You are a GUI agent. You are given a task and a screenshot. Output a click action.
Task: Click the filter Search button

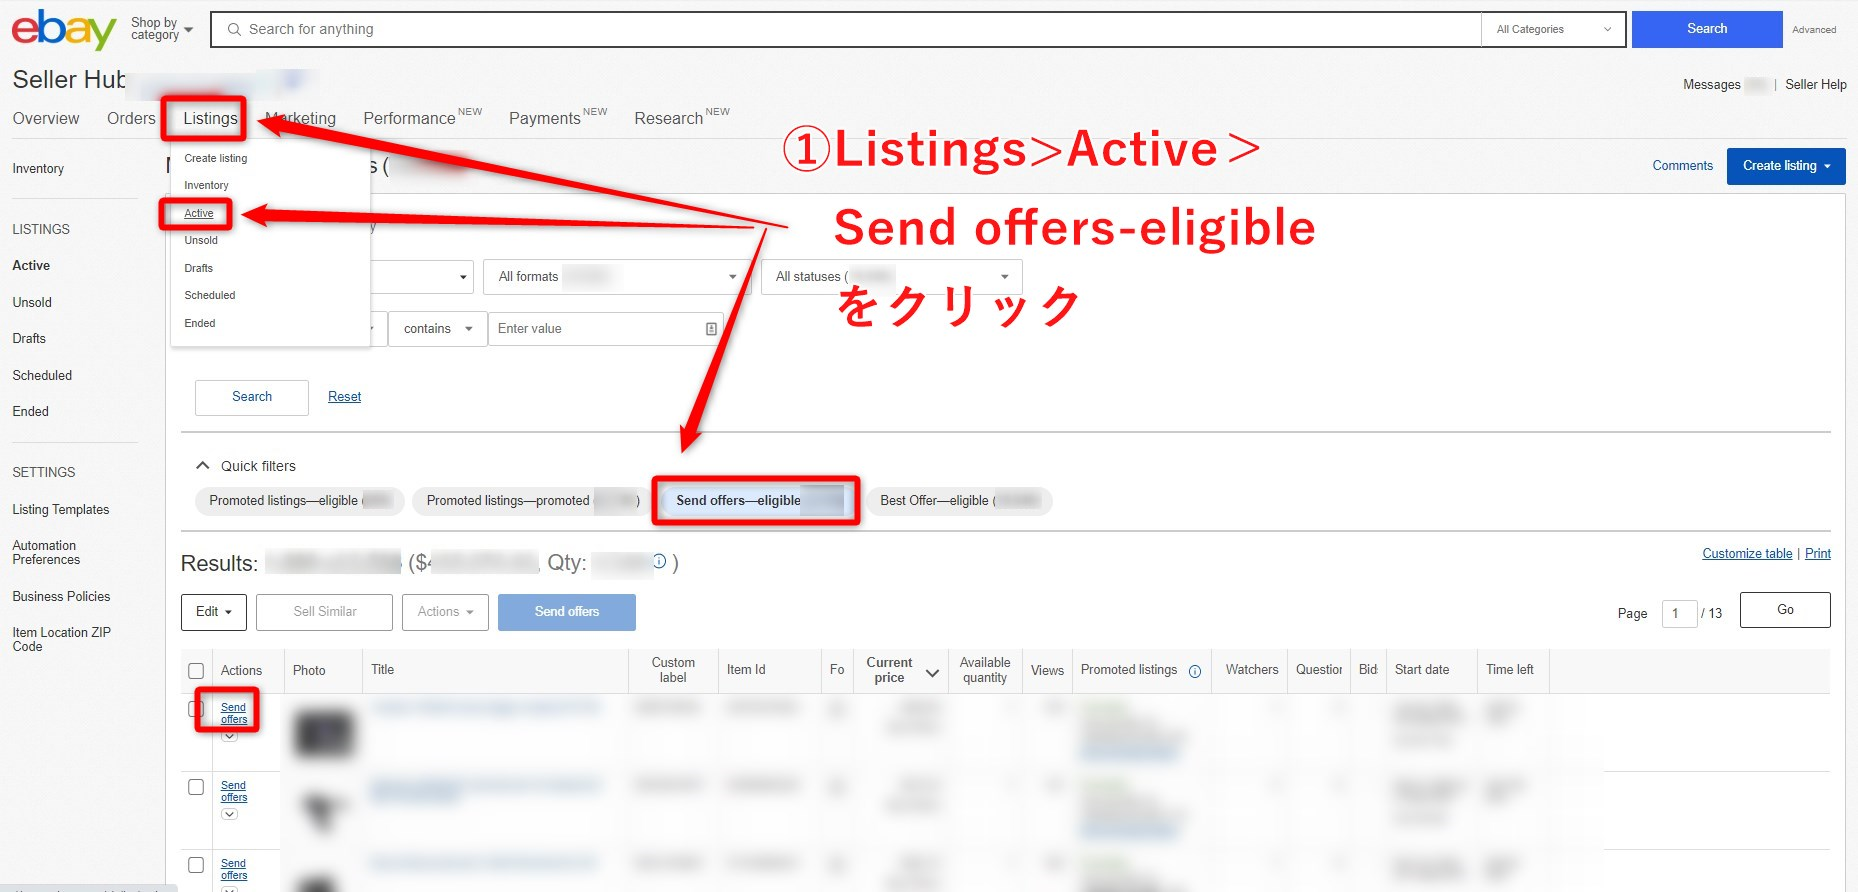pyautogui.click(x=252, y=397)
